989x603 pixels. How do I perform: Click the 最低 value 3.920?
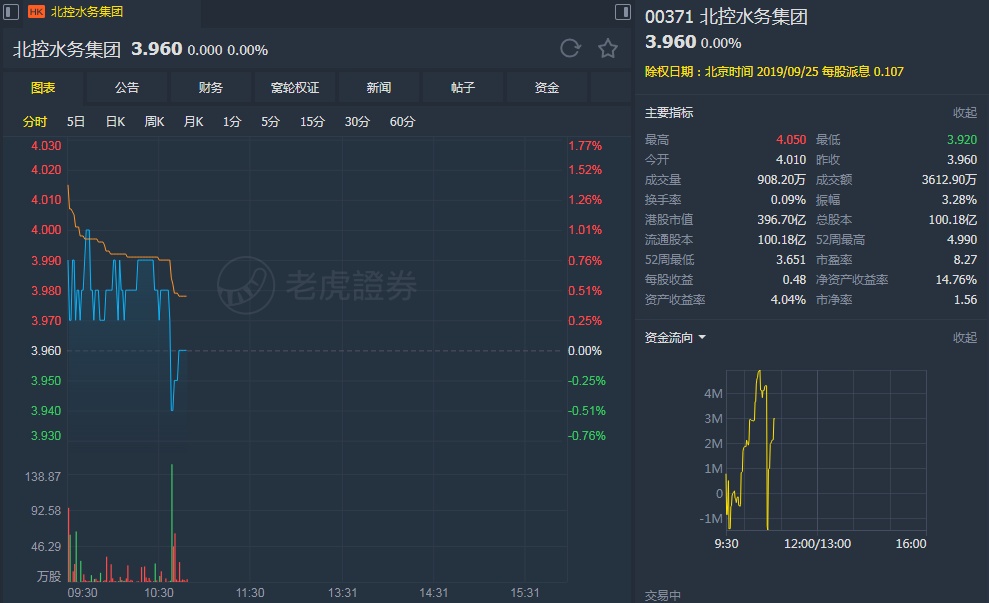coord(962,139)
